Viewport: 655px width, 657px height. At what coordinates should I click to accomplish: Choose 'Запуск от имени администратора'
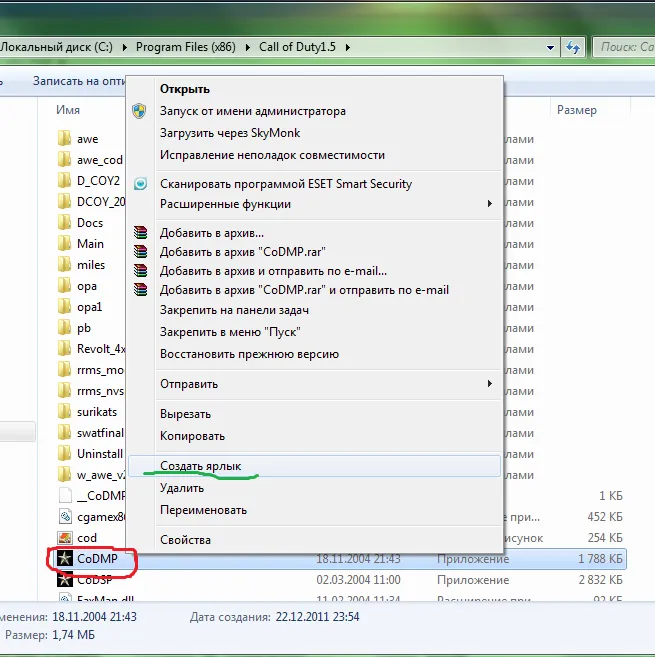(314, 111)
